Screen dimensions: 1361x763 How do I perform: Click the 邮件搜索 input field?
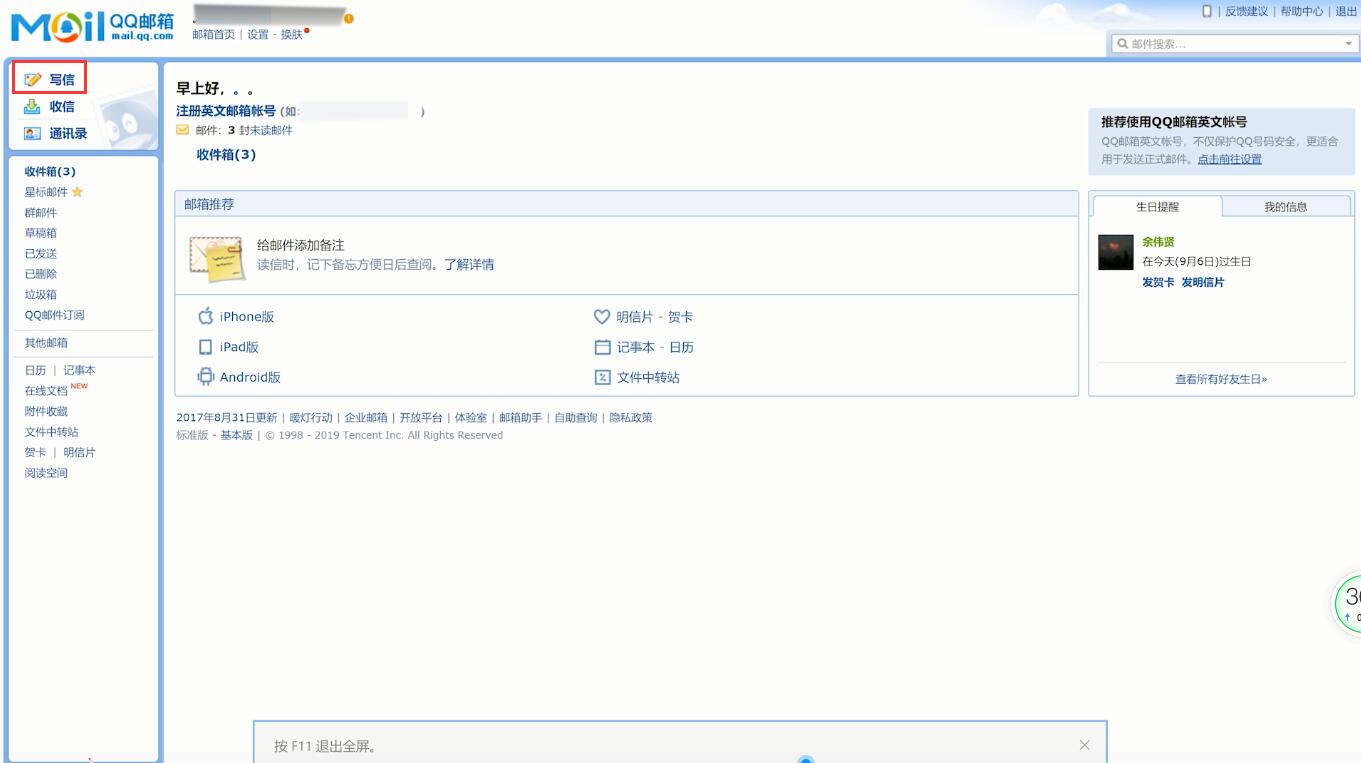coord(1235,44)
